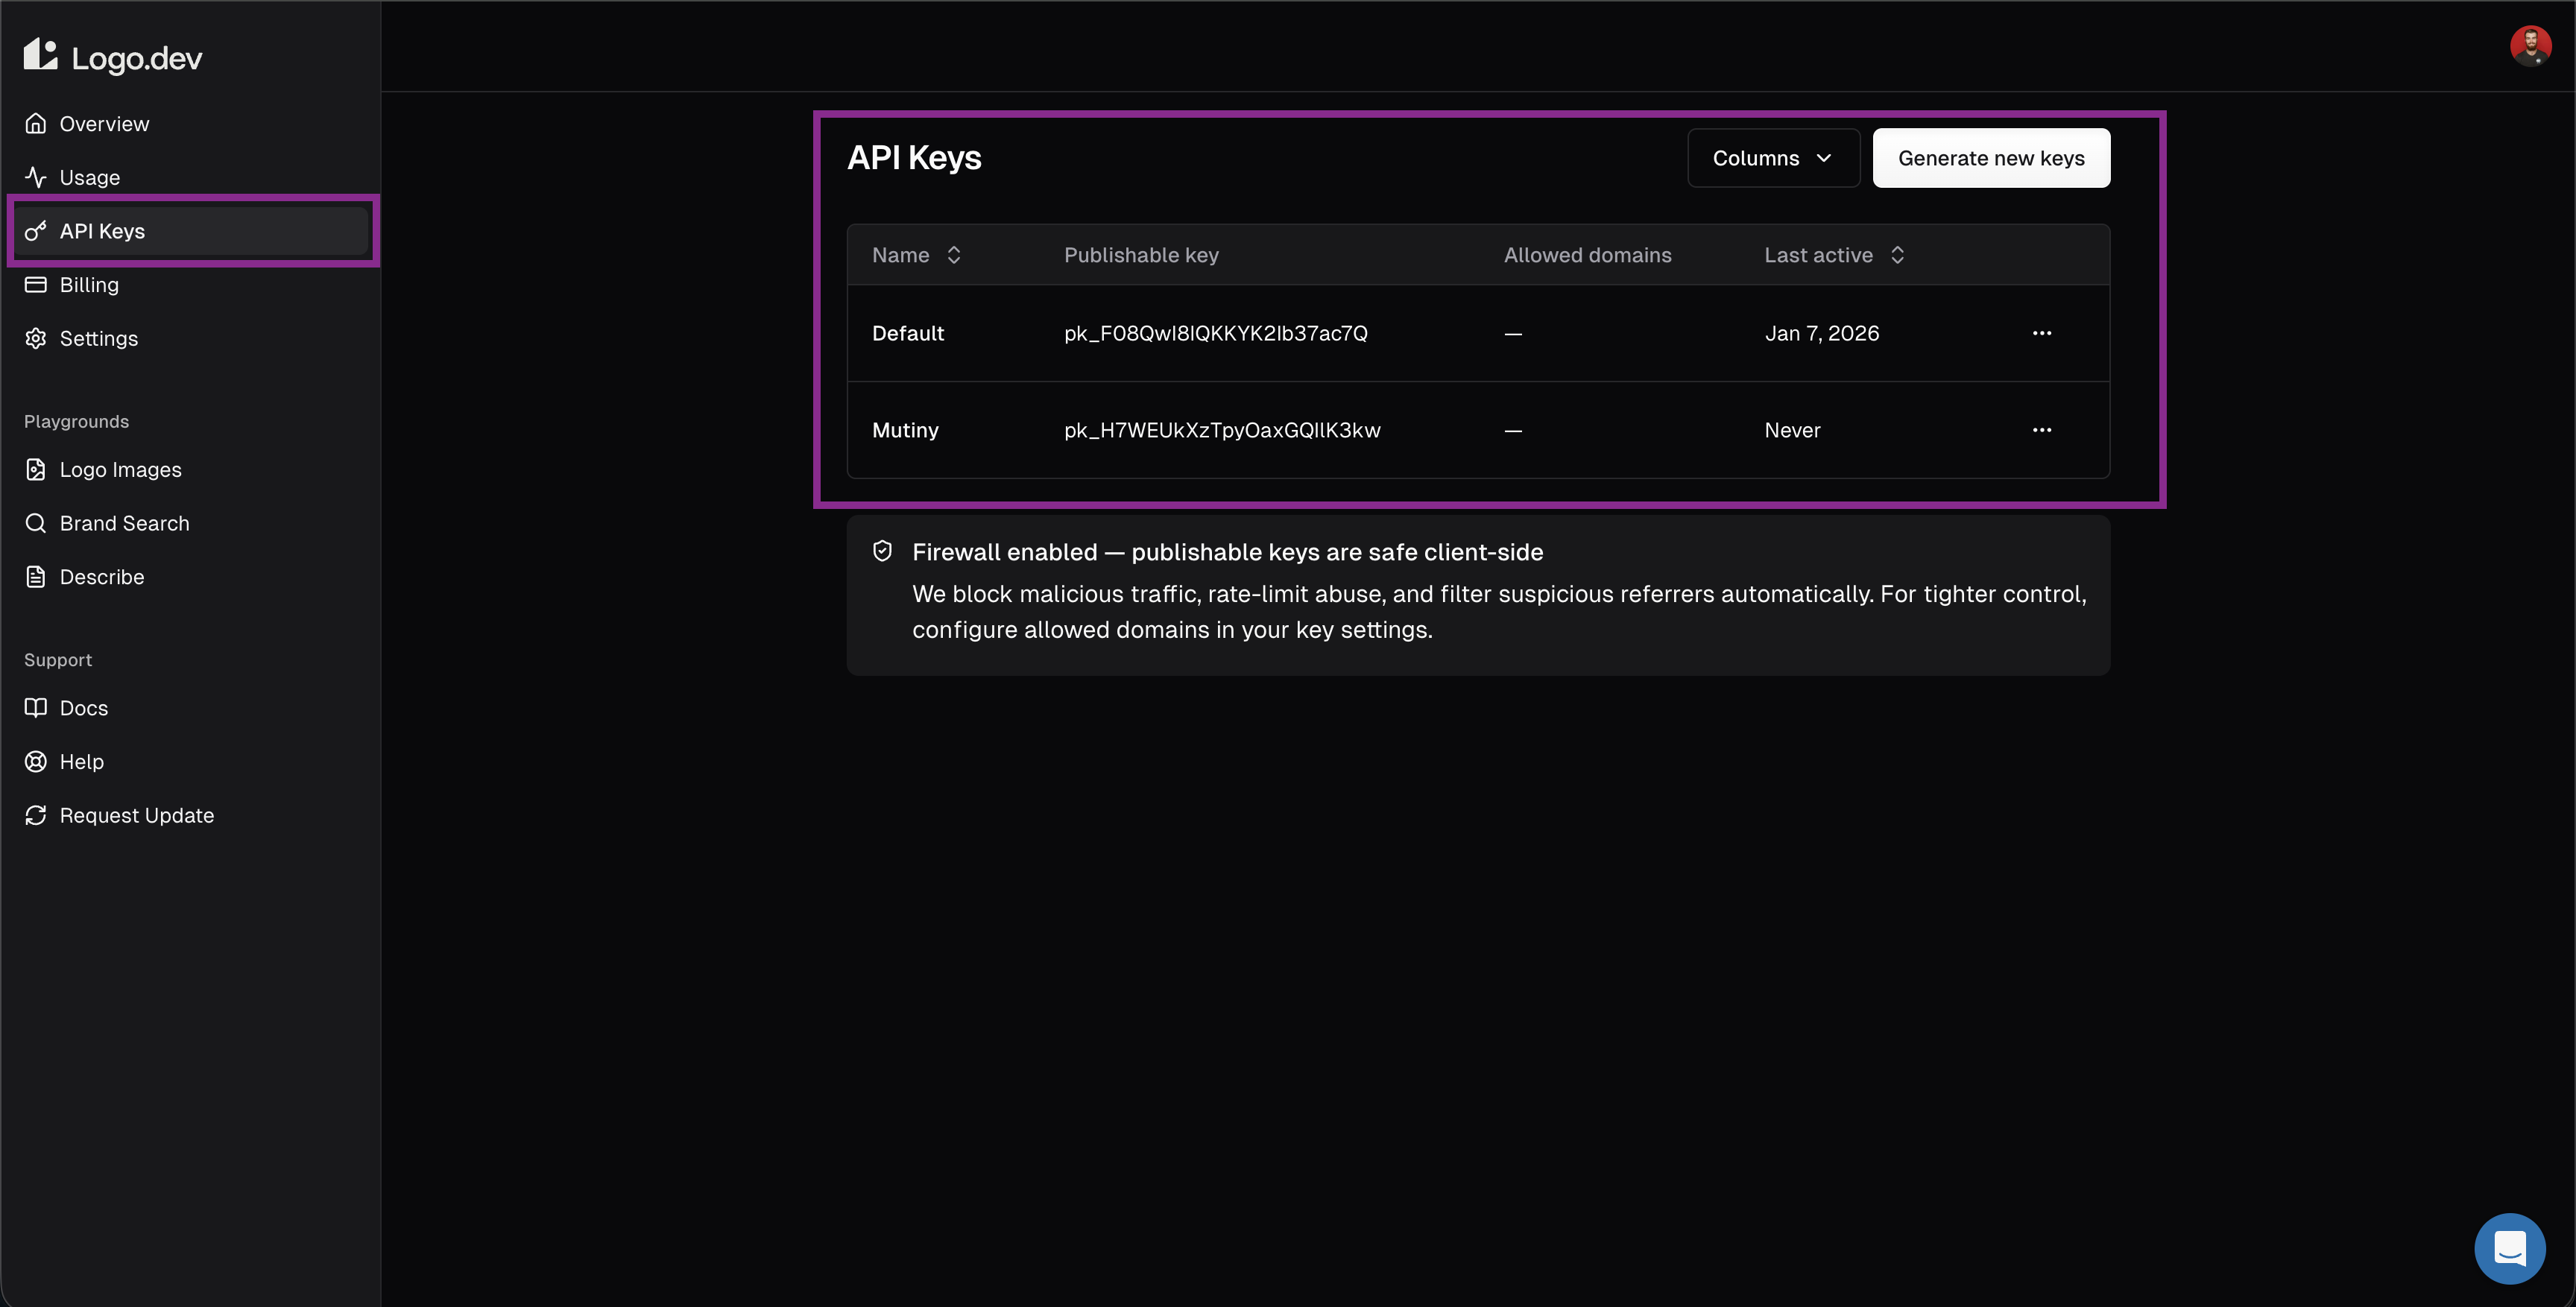Click the Never last active value
The height and width of the screenshot is (1307, 2576).
[x=1792, y=430]
